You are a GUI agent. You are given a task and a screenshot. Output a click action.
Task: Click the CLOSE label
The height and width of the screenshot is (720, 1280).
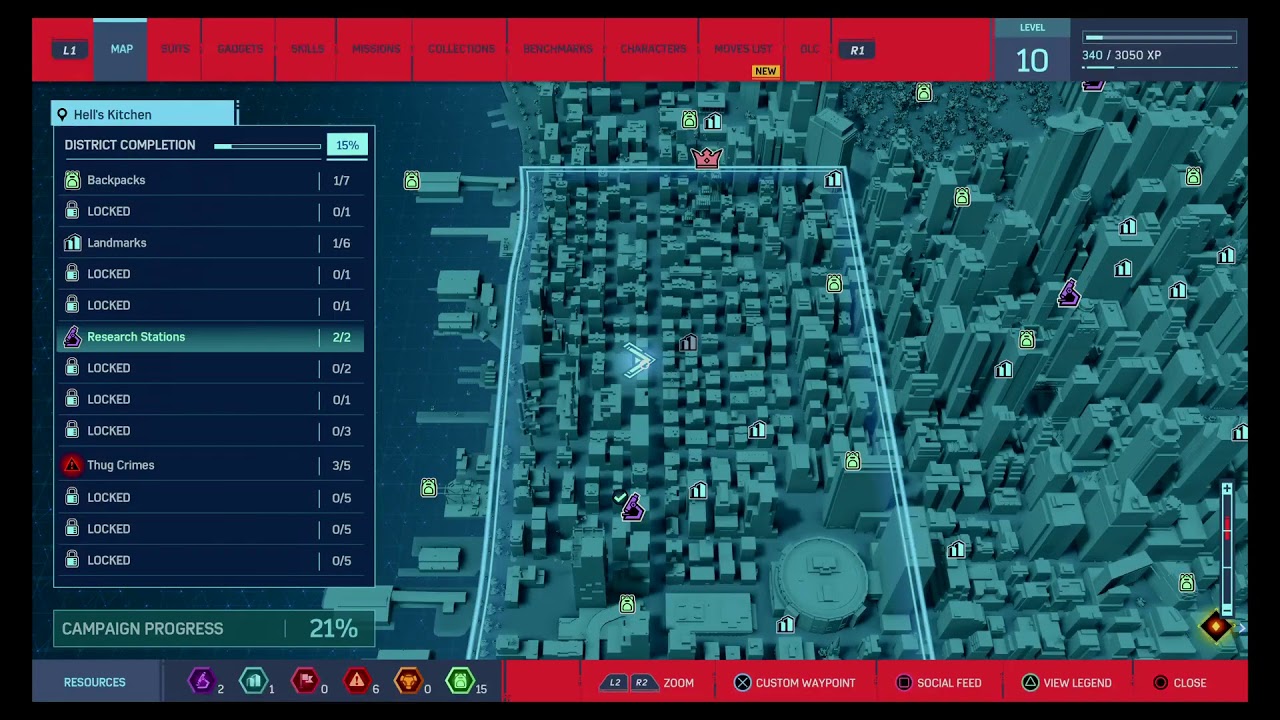click(1190, 683)
